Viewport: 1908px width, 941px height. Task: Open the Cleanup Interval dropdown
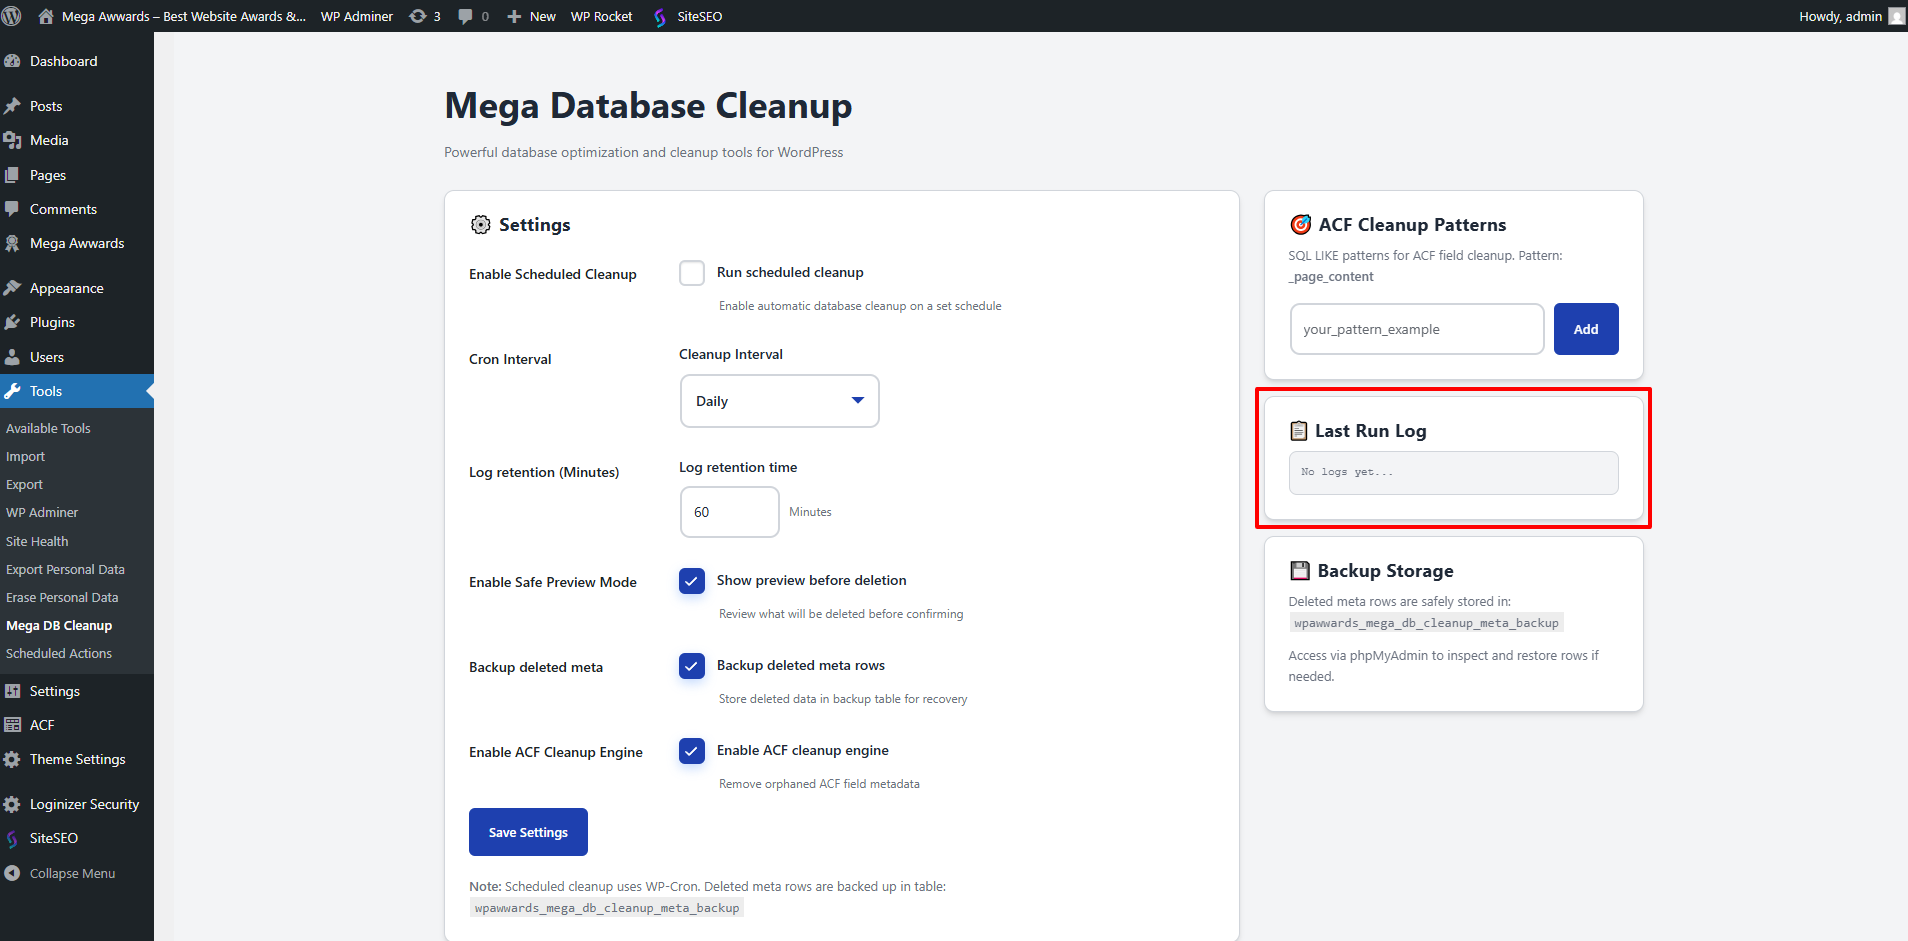pyautogui.click(x=779, y=401)
